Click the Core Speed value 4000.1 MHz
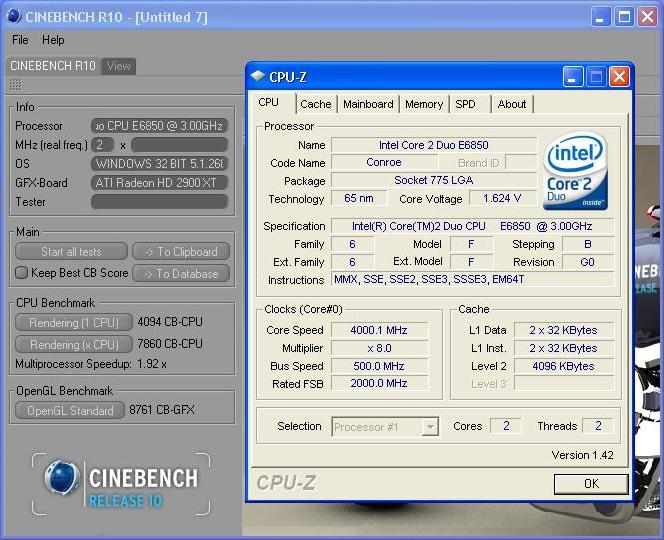This screenshot has width=664, height=540. coord(379,330)
